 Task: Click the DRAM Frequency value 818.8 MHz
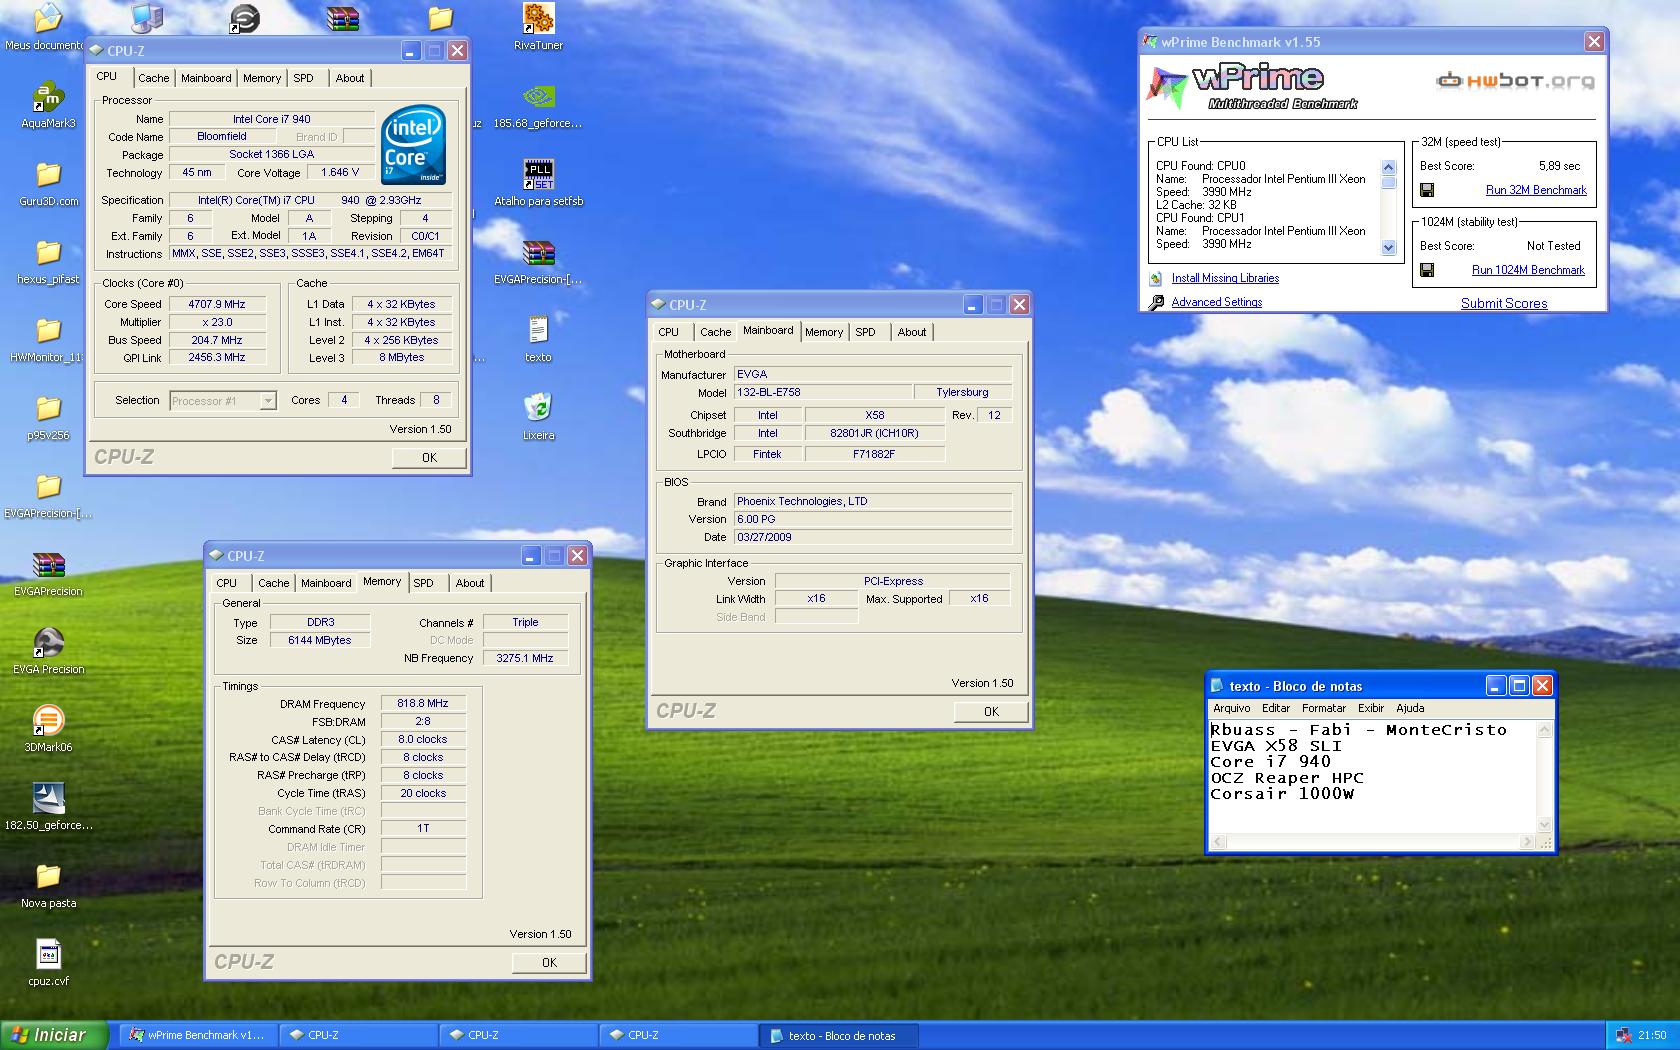point(423,704)
